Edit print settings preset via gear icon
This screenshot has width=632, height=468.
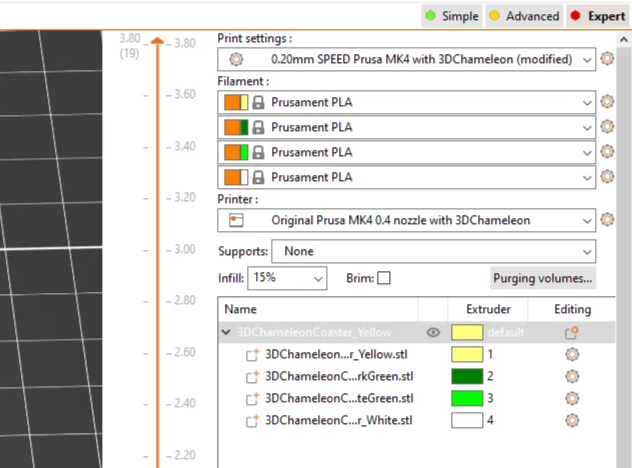coord(607,58)
